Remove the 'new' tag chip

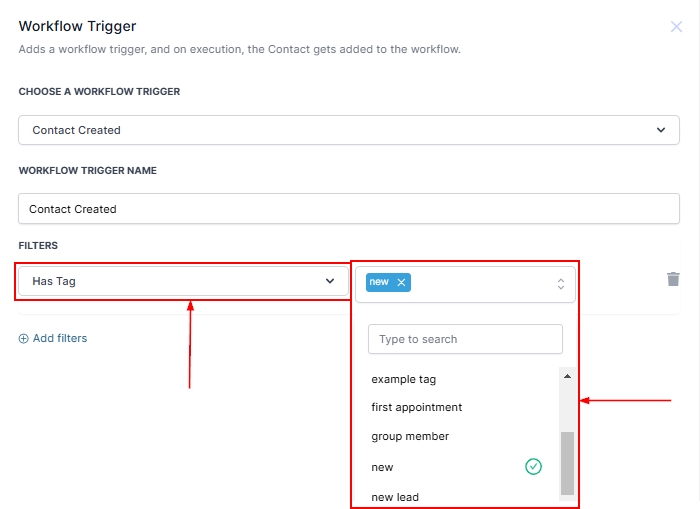pyautogui.click(x=402, y=282)
